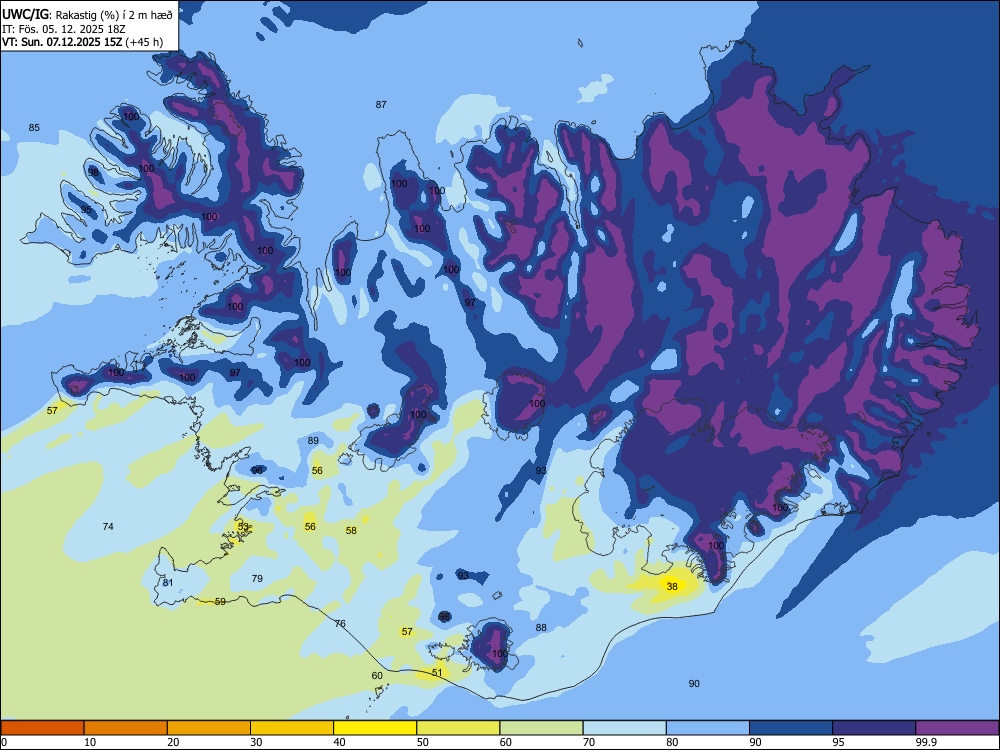The width and height of the screenshot is (1000, 750).
Task: Click the map value '58' in the western lowlands
Action: pos(351,530)
